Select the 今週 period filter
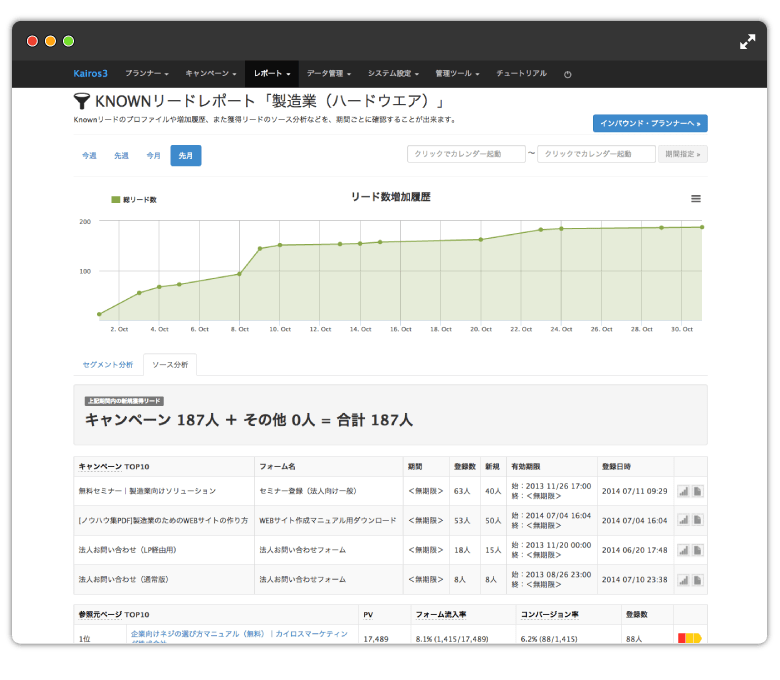 point(89,156)
